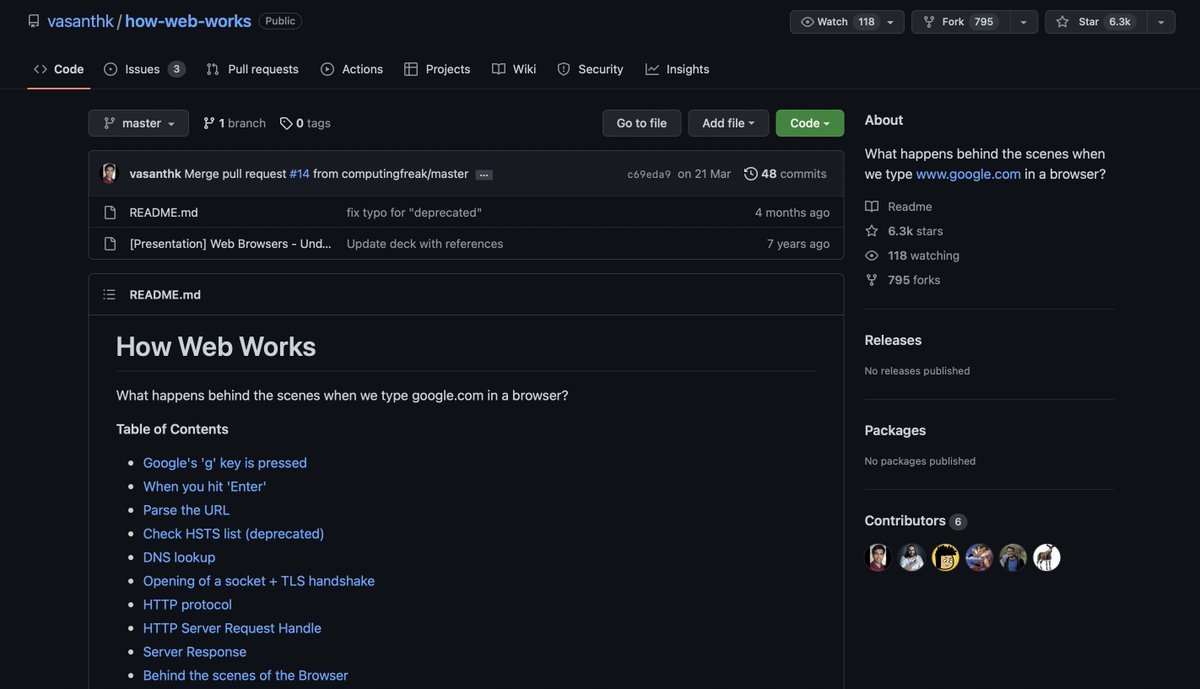Open the Wiki tab
Viewport: 1200px width, 689px height.
tap(514, 69)
